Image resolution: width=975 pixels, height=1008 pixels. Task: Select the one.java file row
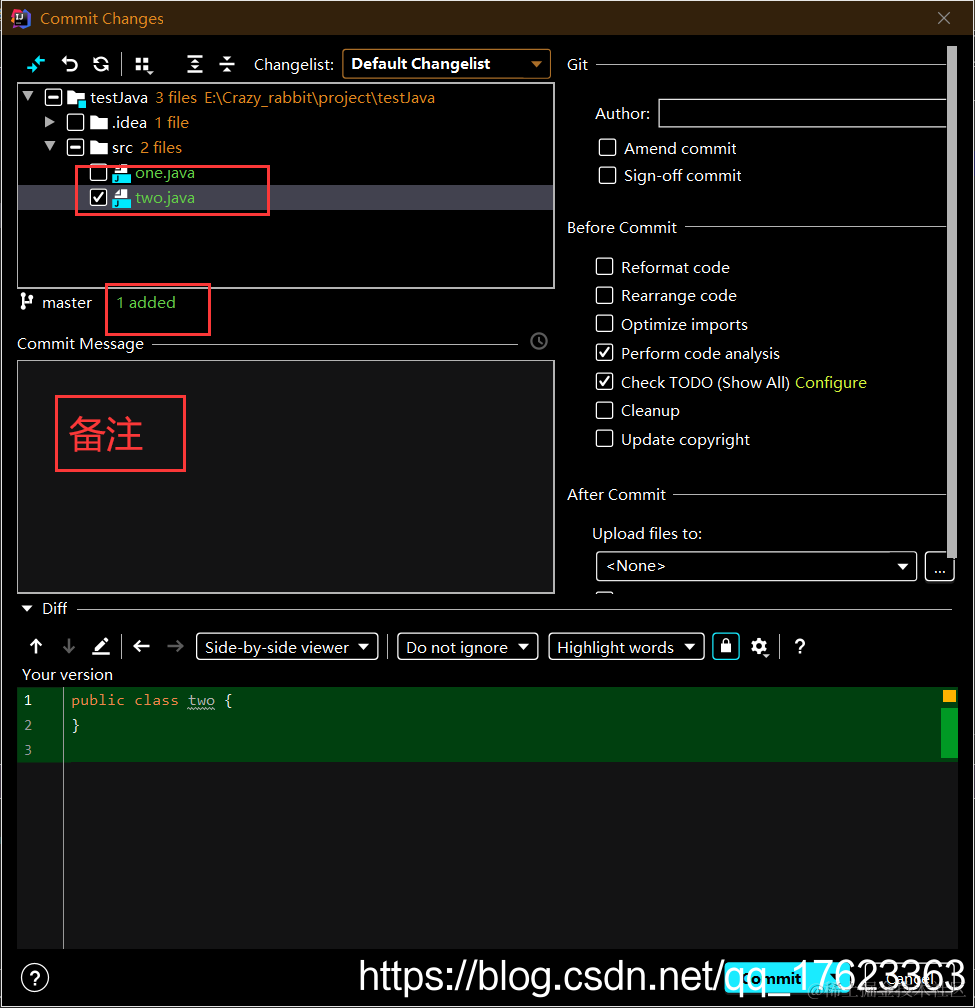click(x=285, y=173)
